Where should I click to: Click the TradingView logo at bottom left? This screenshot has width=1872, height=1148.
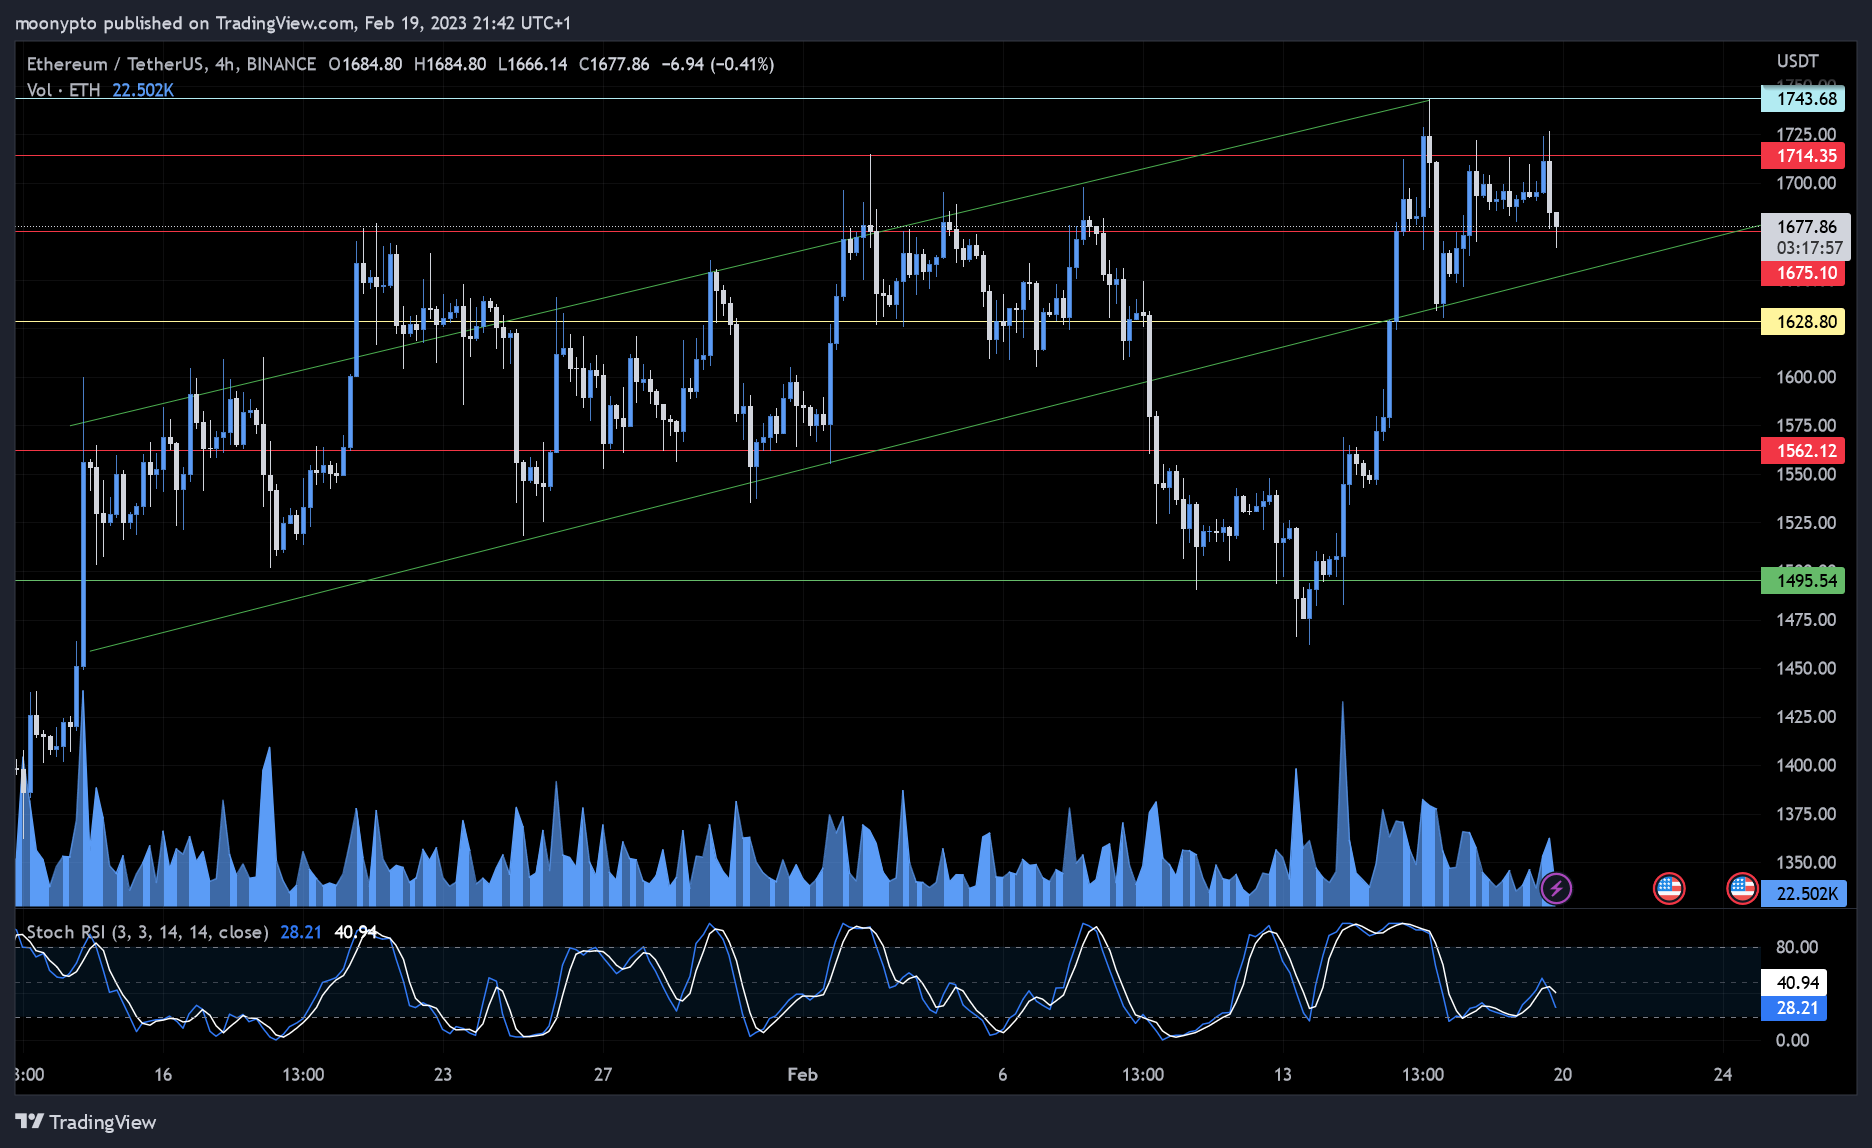[x=86, y=1122]
